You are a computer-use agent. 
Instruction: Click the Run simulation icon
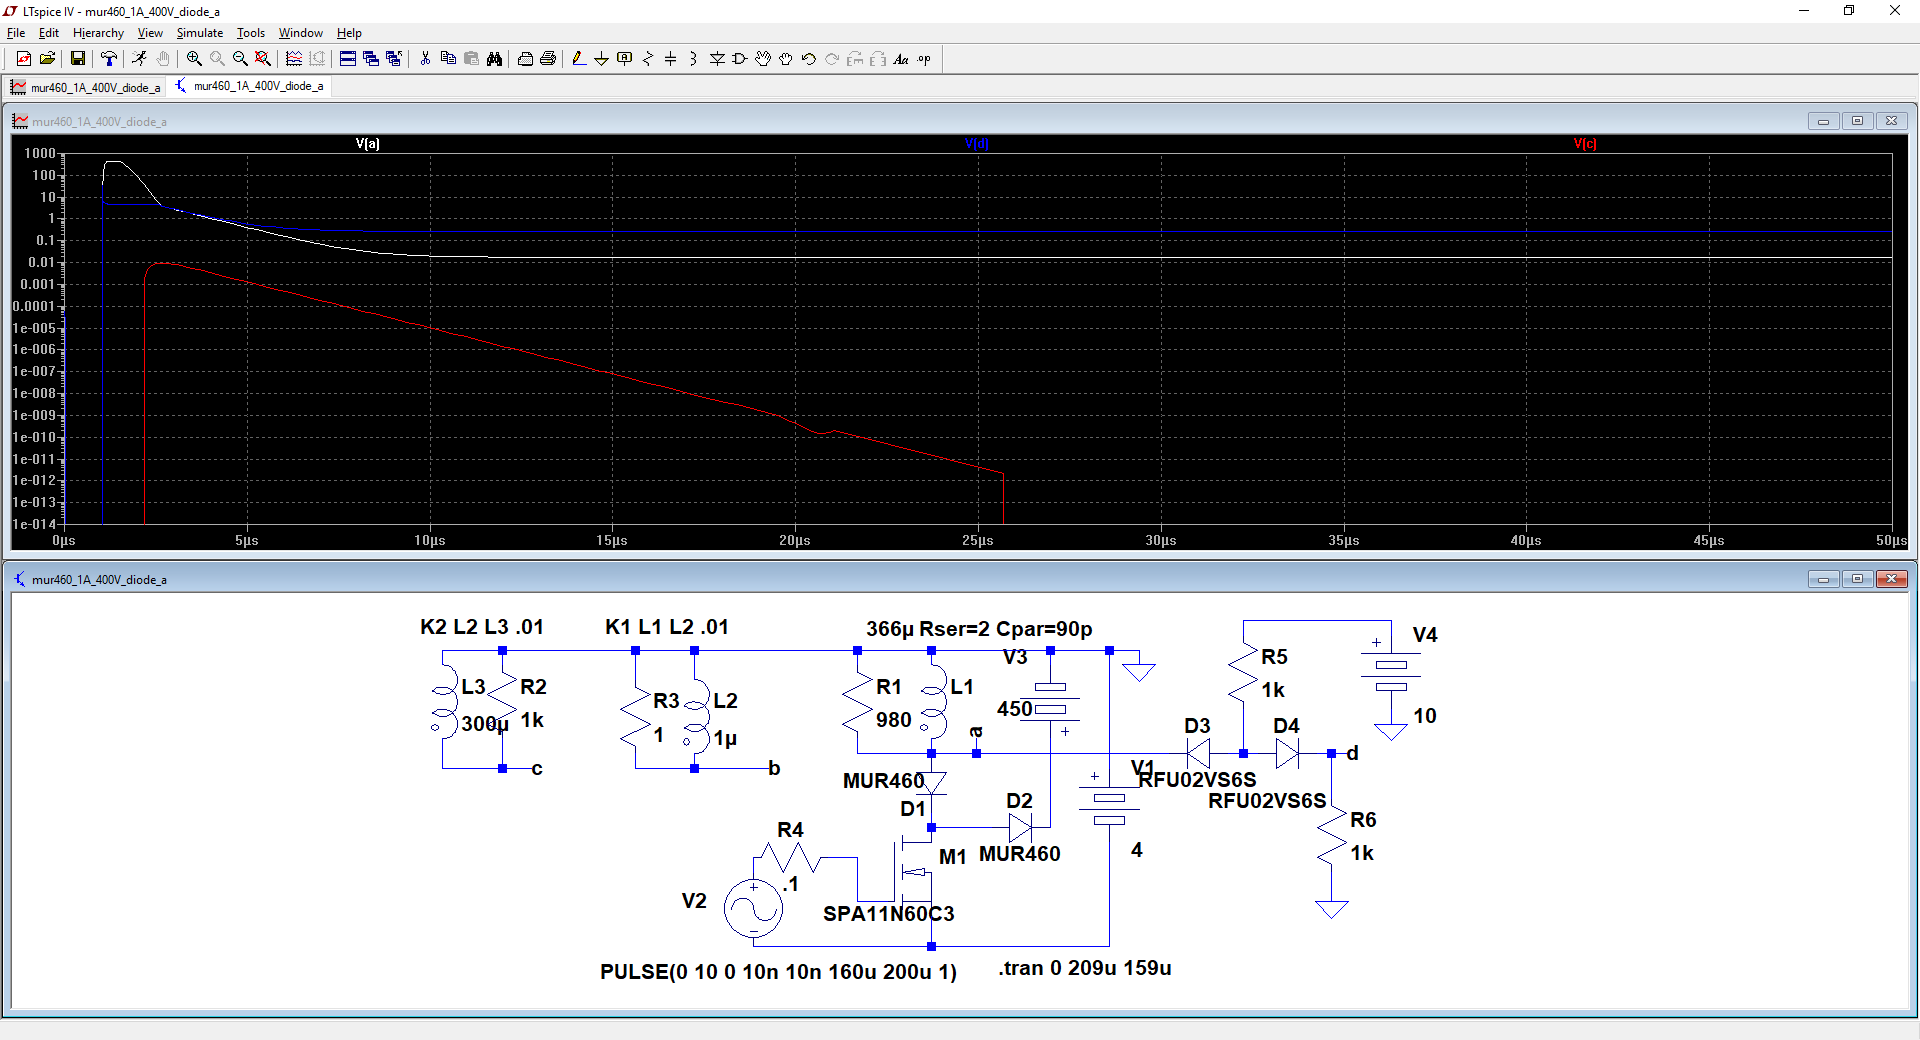[139, 59]
